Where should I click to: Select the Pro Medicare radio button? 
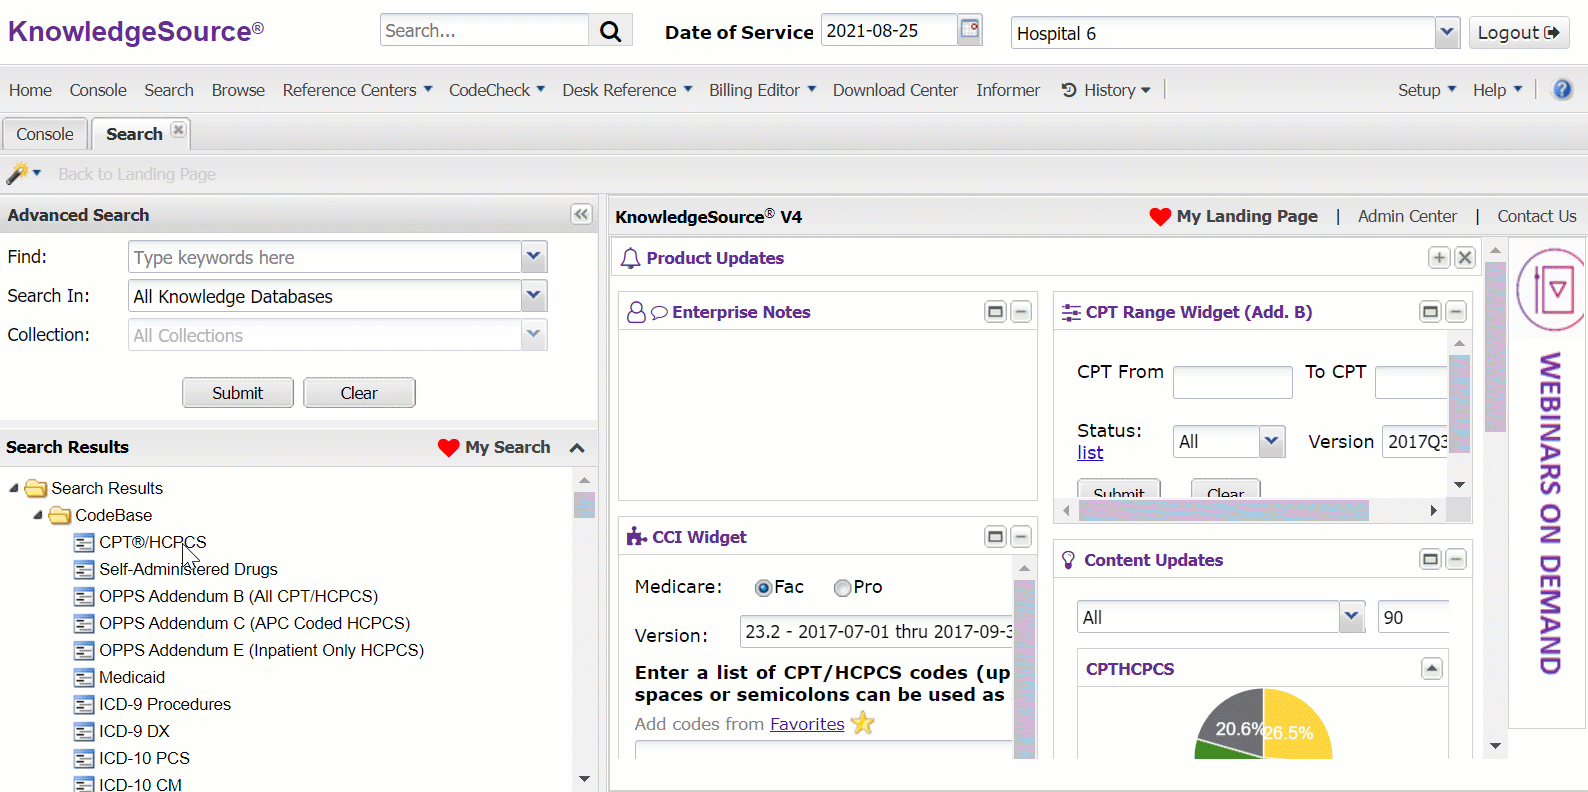(842, 588)
